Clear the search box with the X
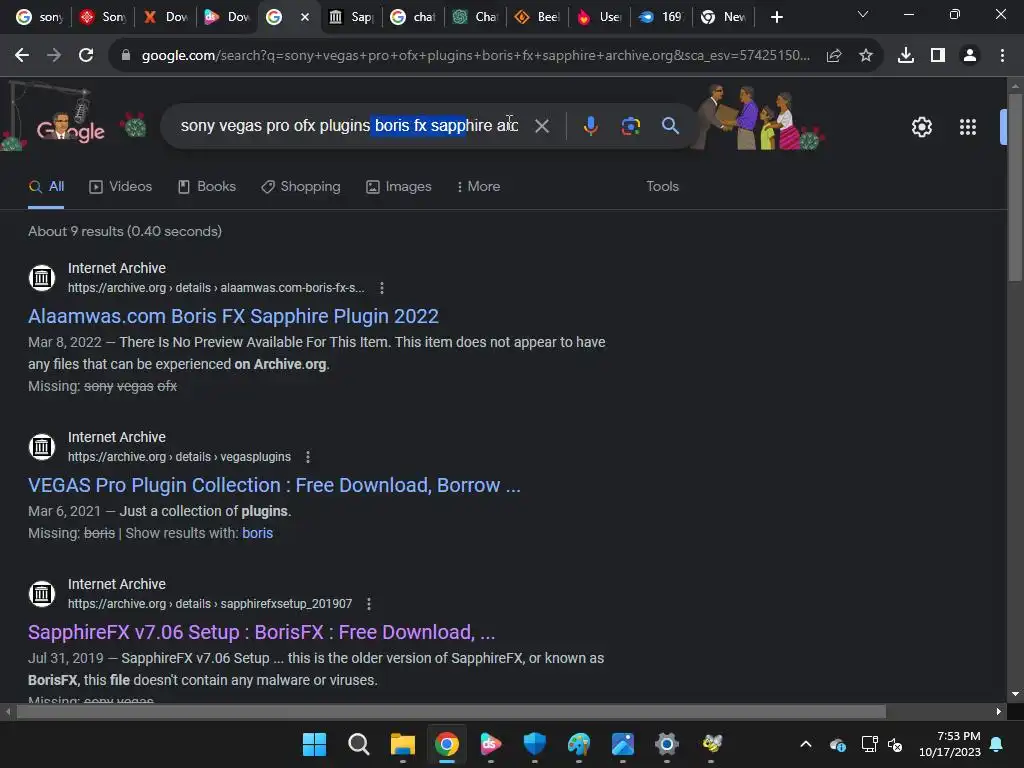Viewport: 1024px width, 768px height. [541, 125]
